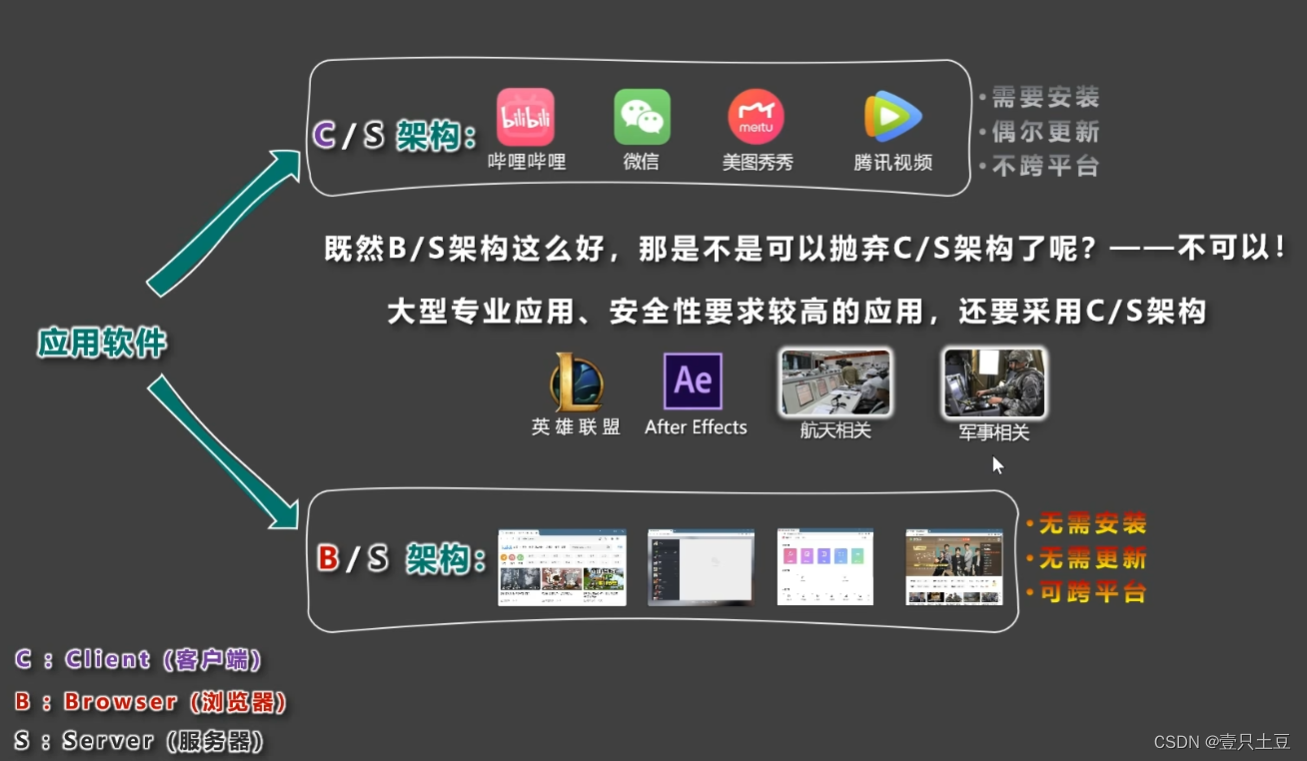Click the C：Client (客户端) text
Screen dimensions: 1307x761
[x=138, y=660]
